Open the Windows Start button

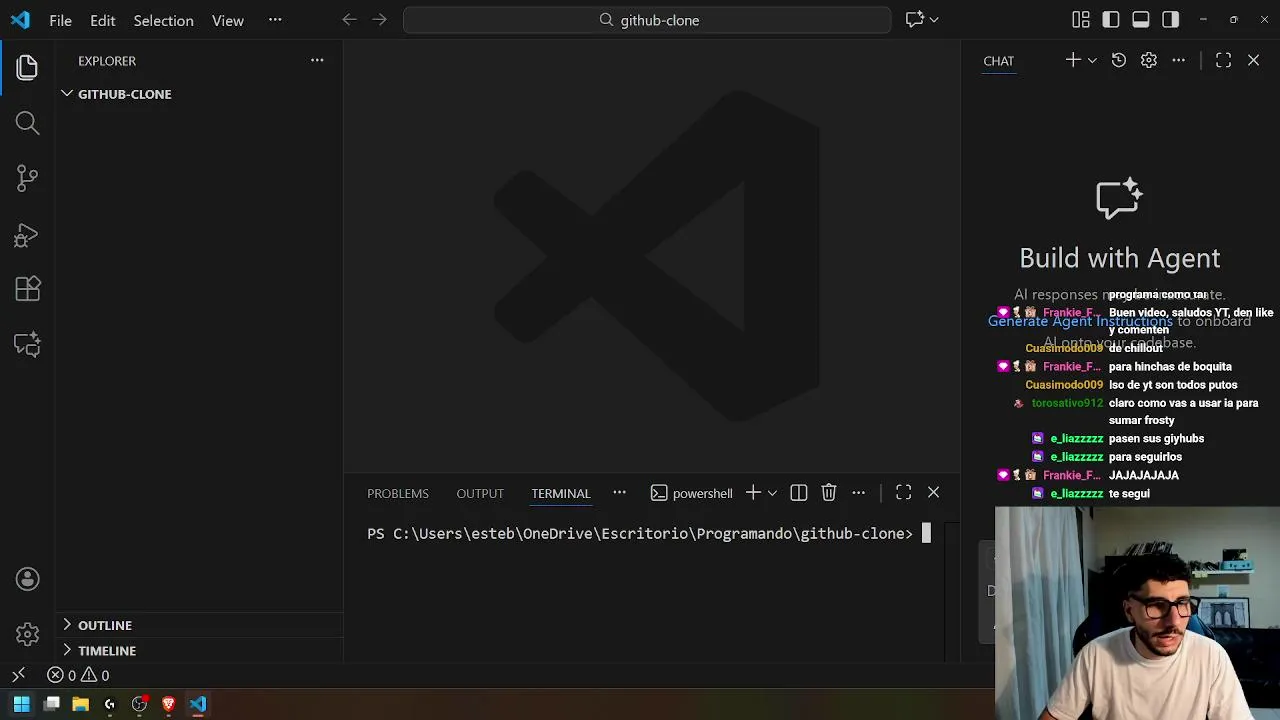[x=21, y=704]
